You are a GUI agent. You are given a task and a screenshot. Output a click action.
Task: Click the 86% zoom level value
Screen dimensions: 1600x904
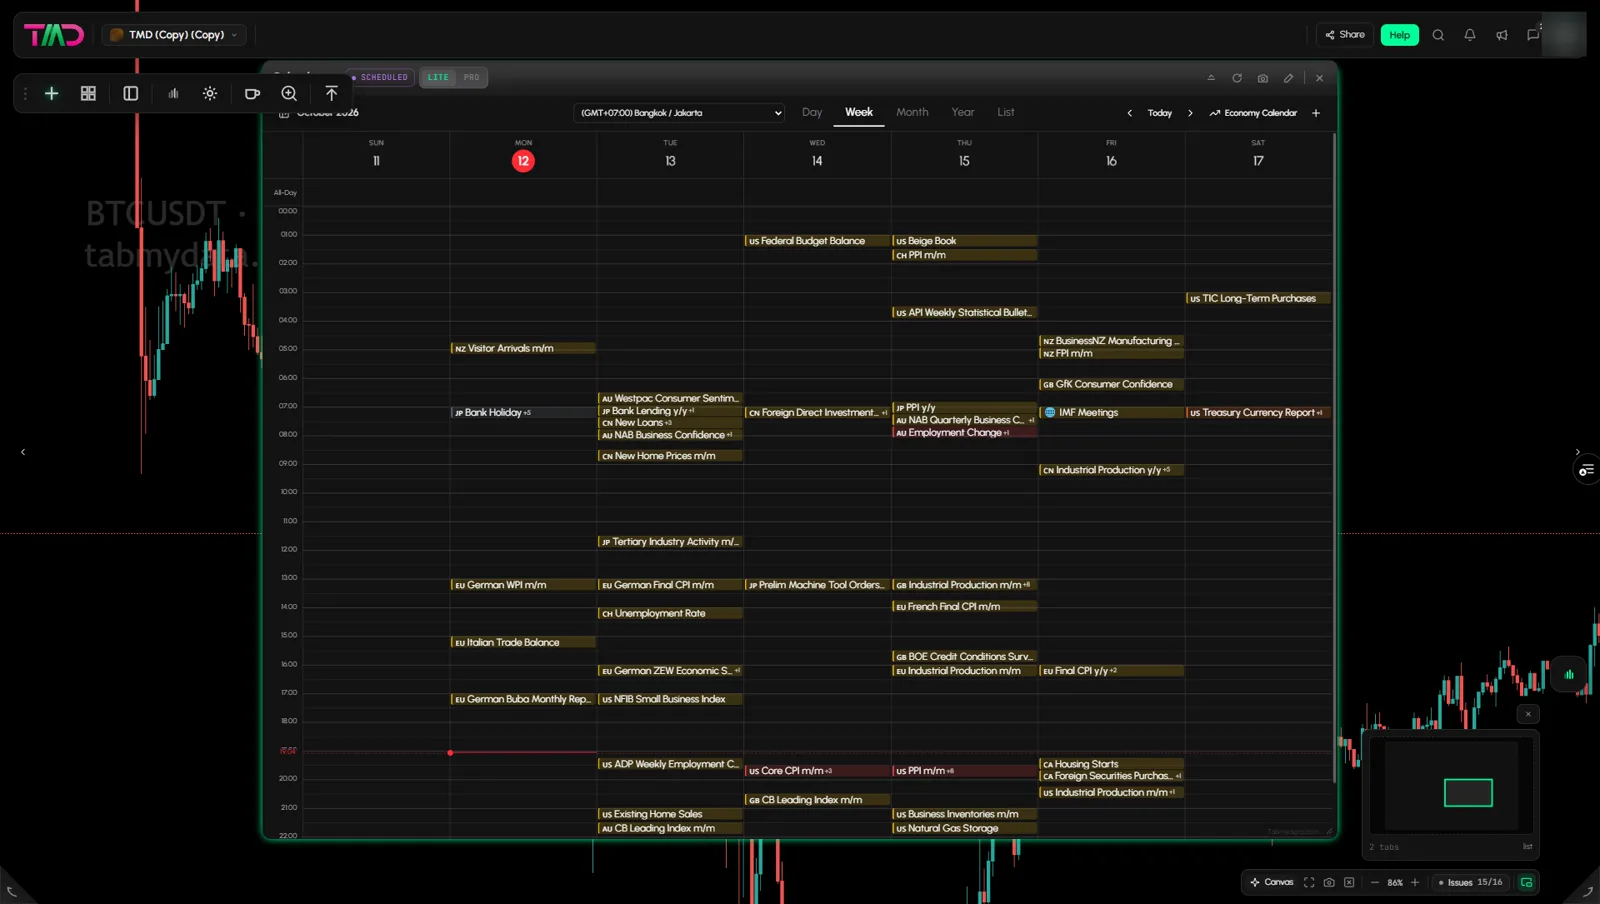(1395, 882)
